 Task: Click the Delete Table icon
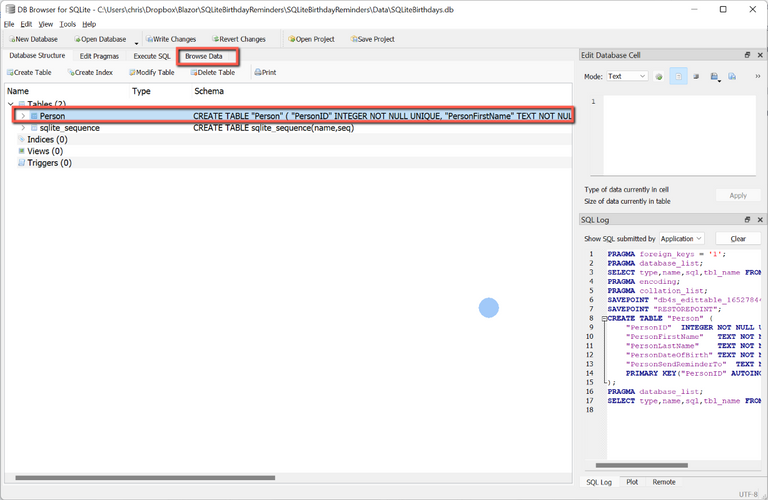(x=210, y=73)
